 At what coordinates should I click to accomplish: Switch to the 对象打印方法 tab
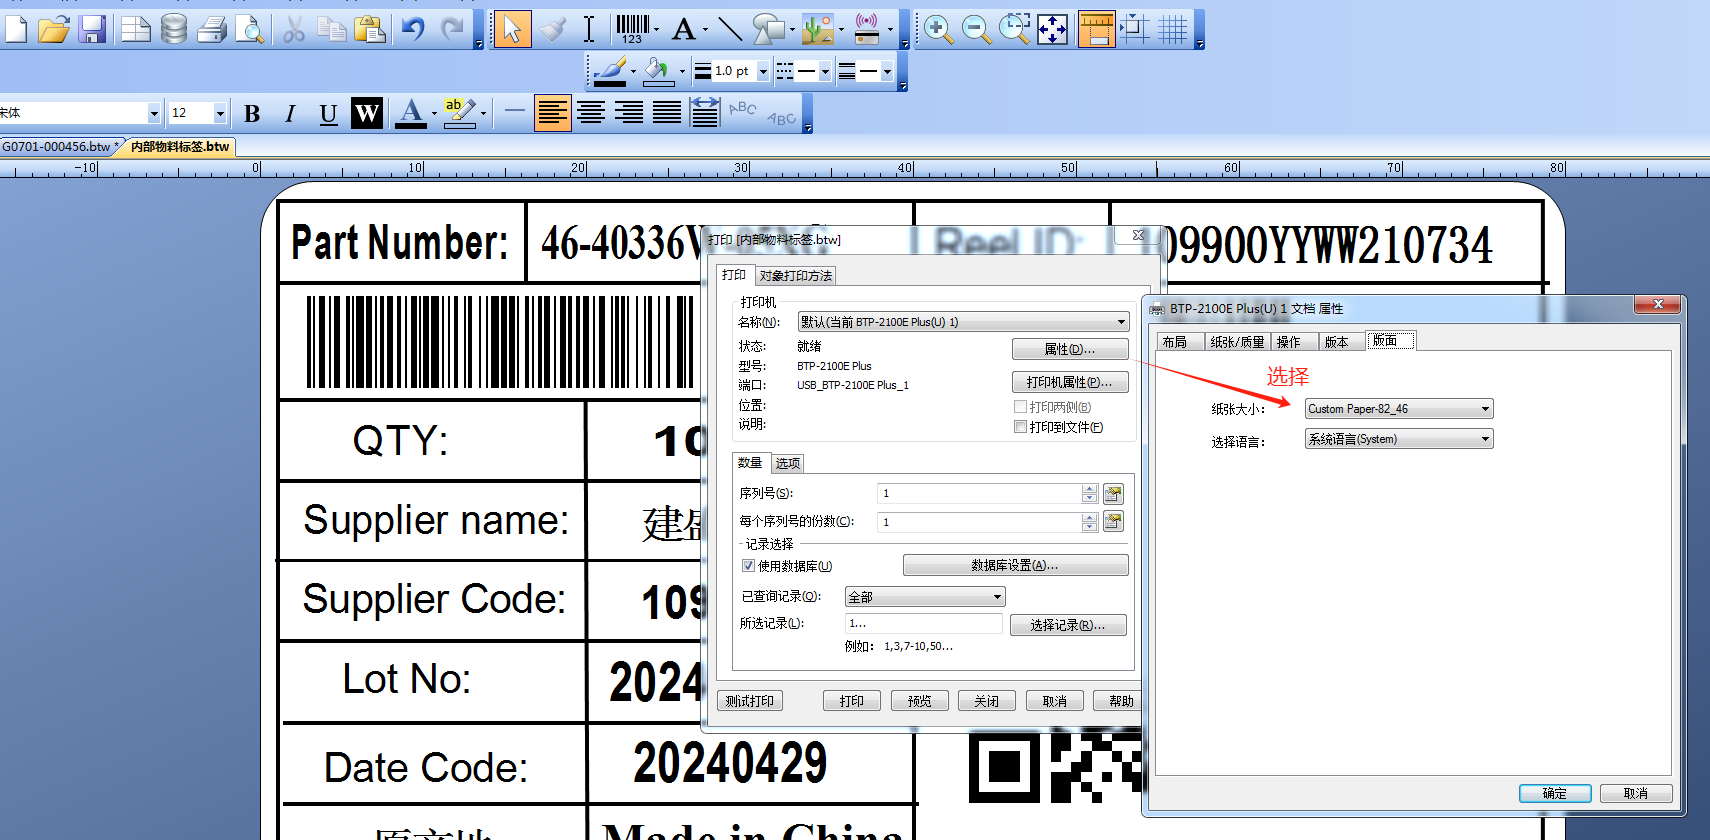pyautogui.click(x=795, y=276)
